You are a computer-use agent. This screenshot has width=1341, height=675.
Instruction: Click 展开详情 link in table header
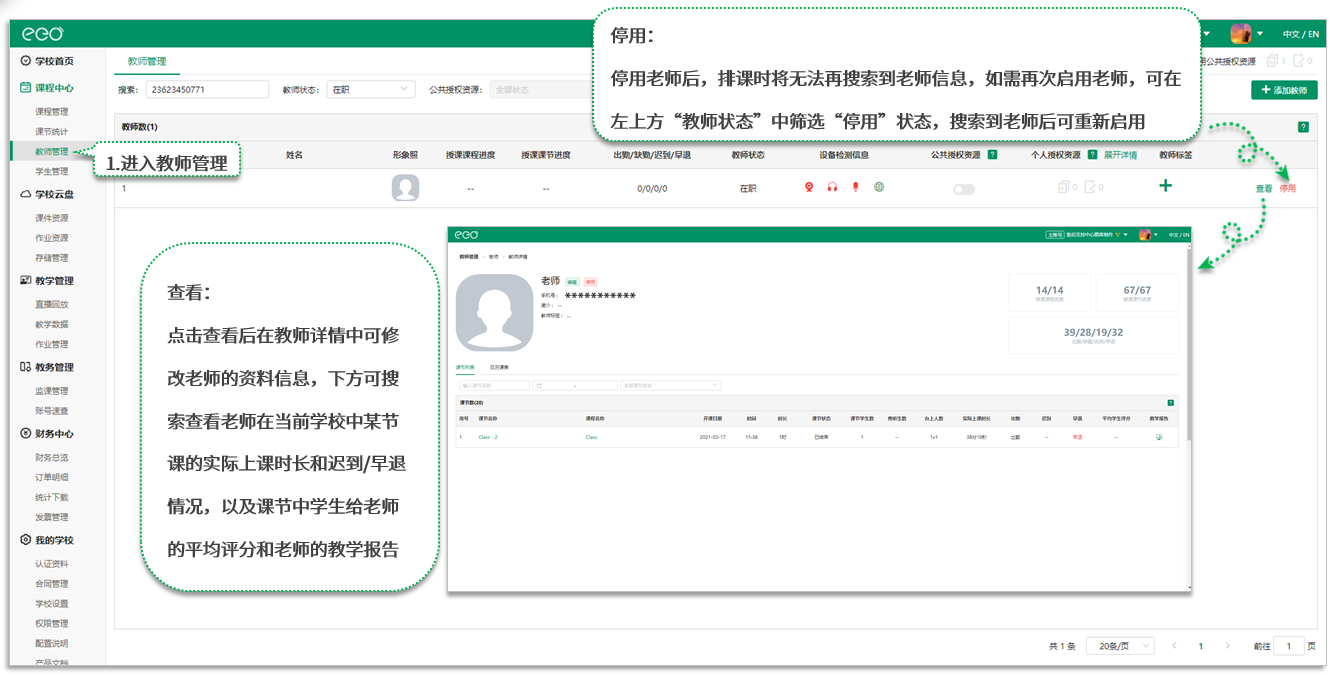coord(1120,155)
